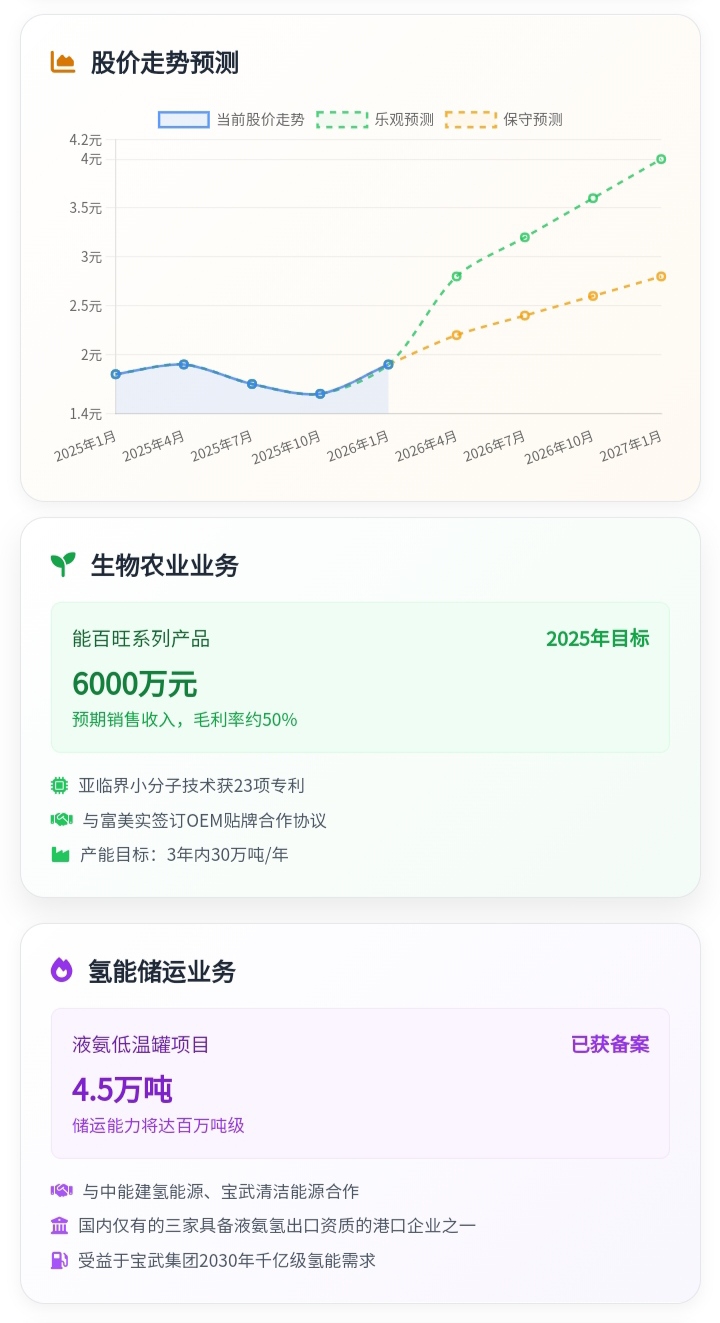Screen dimensions: 720x1323
Task: Click the handshake icon beside 与中能建氢能源
Action: (x=62, y=1191)
